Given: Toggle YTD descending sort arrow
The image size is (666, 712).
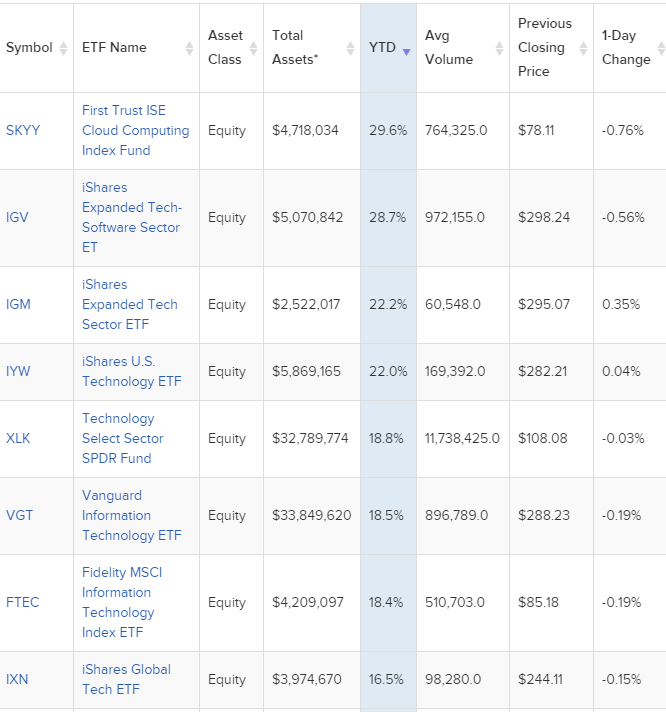Looking at the screenshot, I should pos(406,49).
